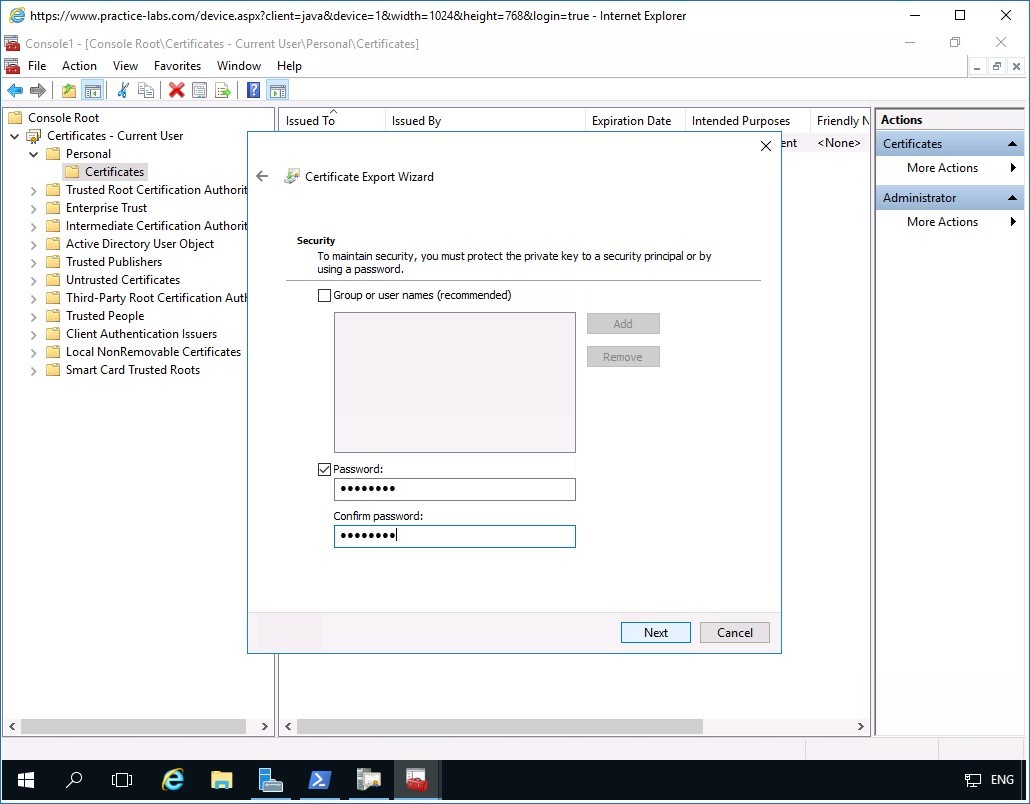The width and height of the screenshot is (1030, 804).
Task: Click the wizard back arrow
Action: click(262, 176)
